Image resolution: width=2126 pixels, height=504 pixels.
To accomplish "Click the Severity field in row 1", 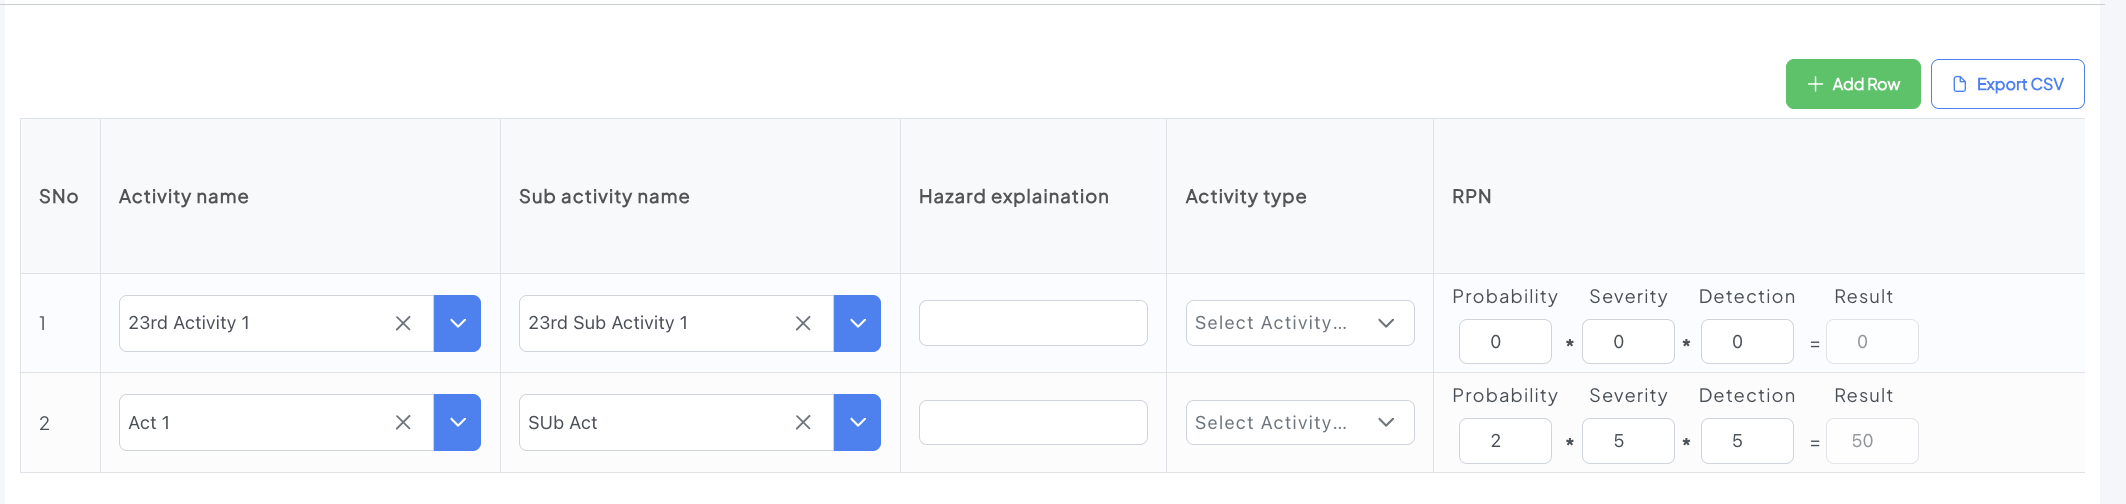I will tap(1627, 342).
